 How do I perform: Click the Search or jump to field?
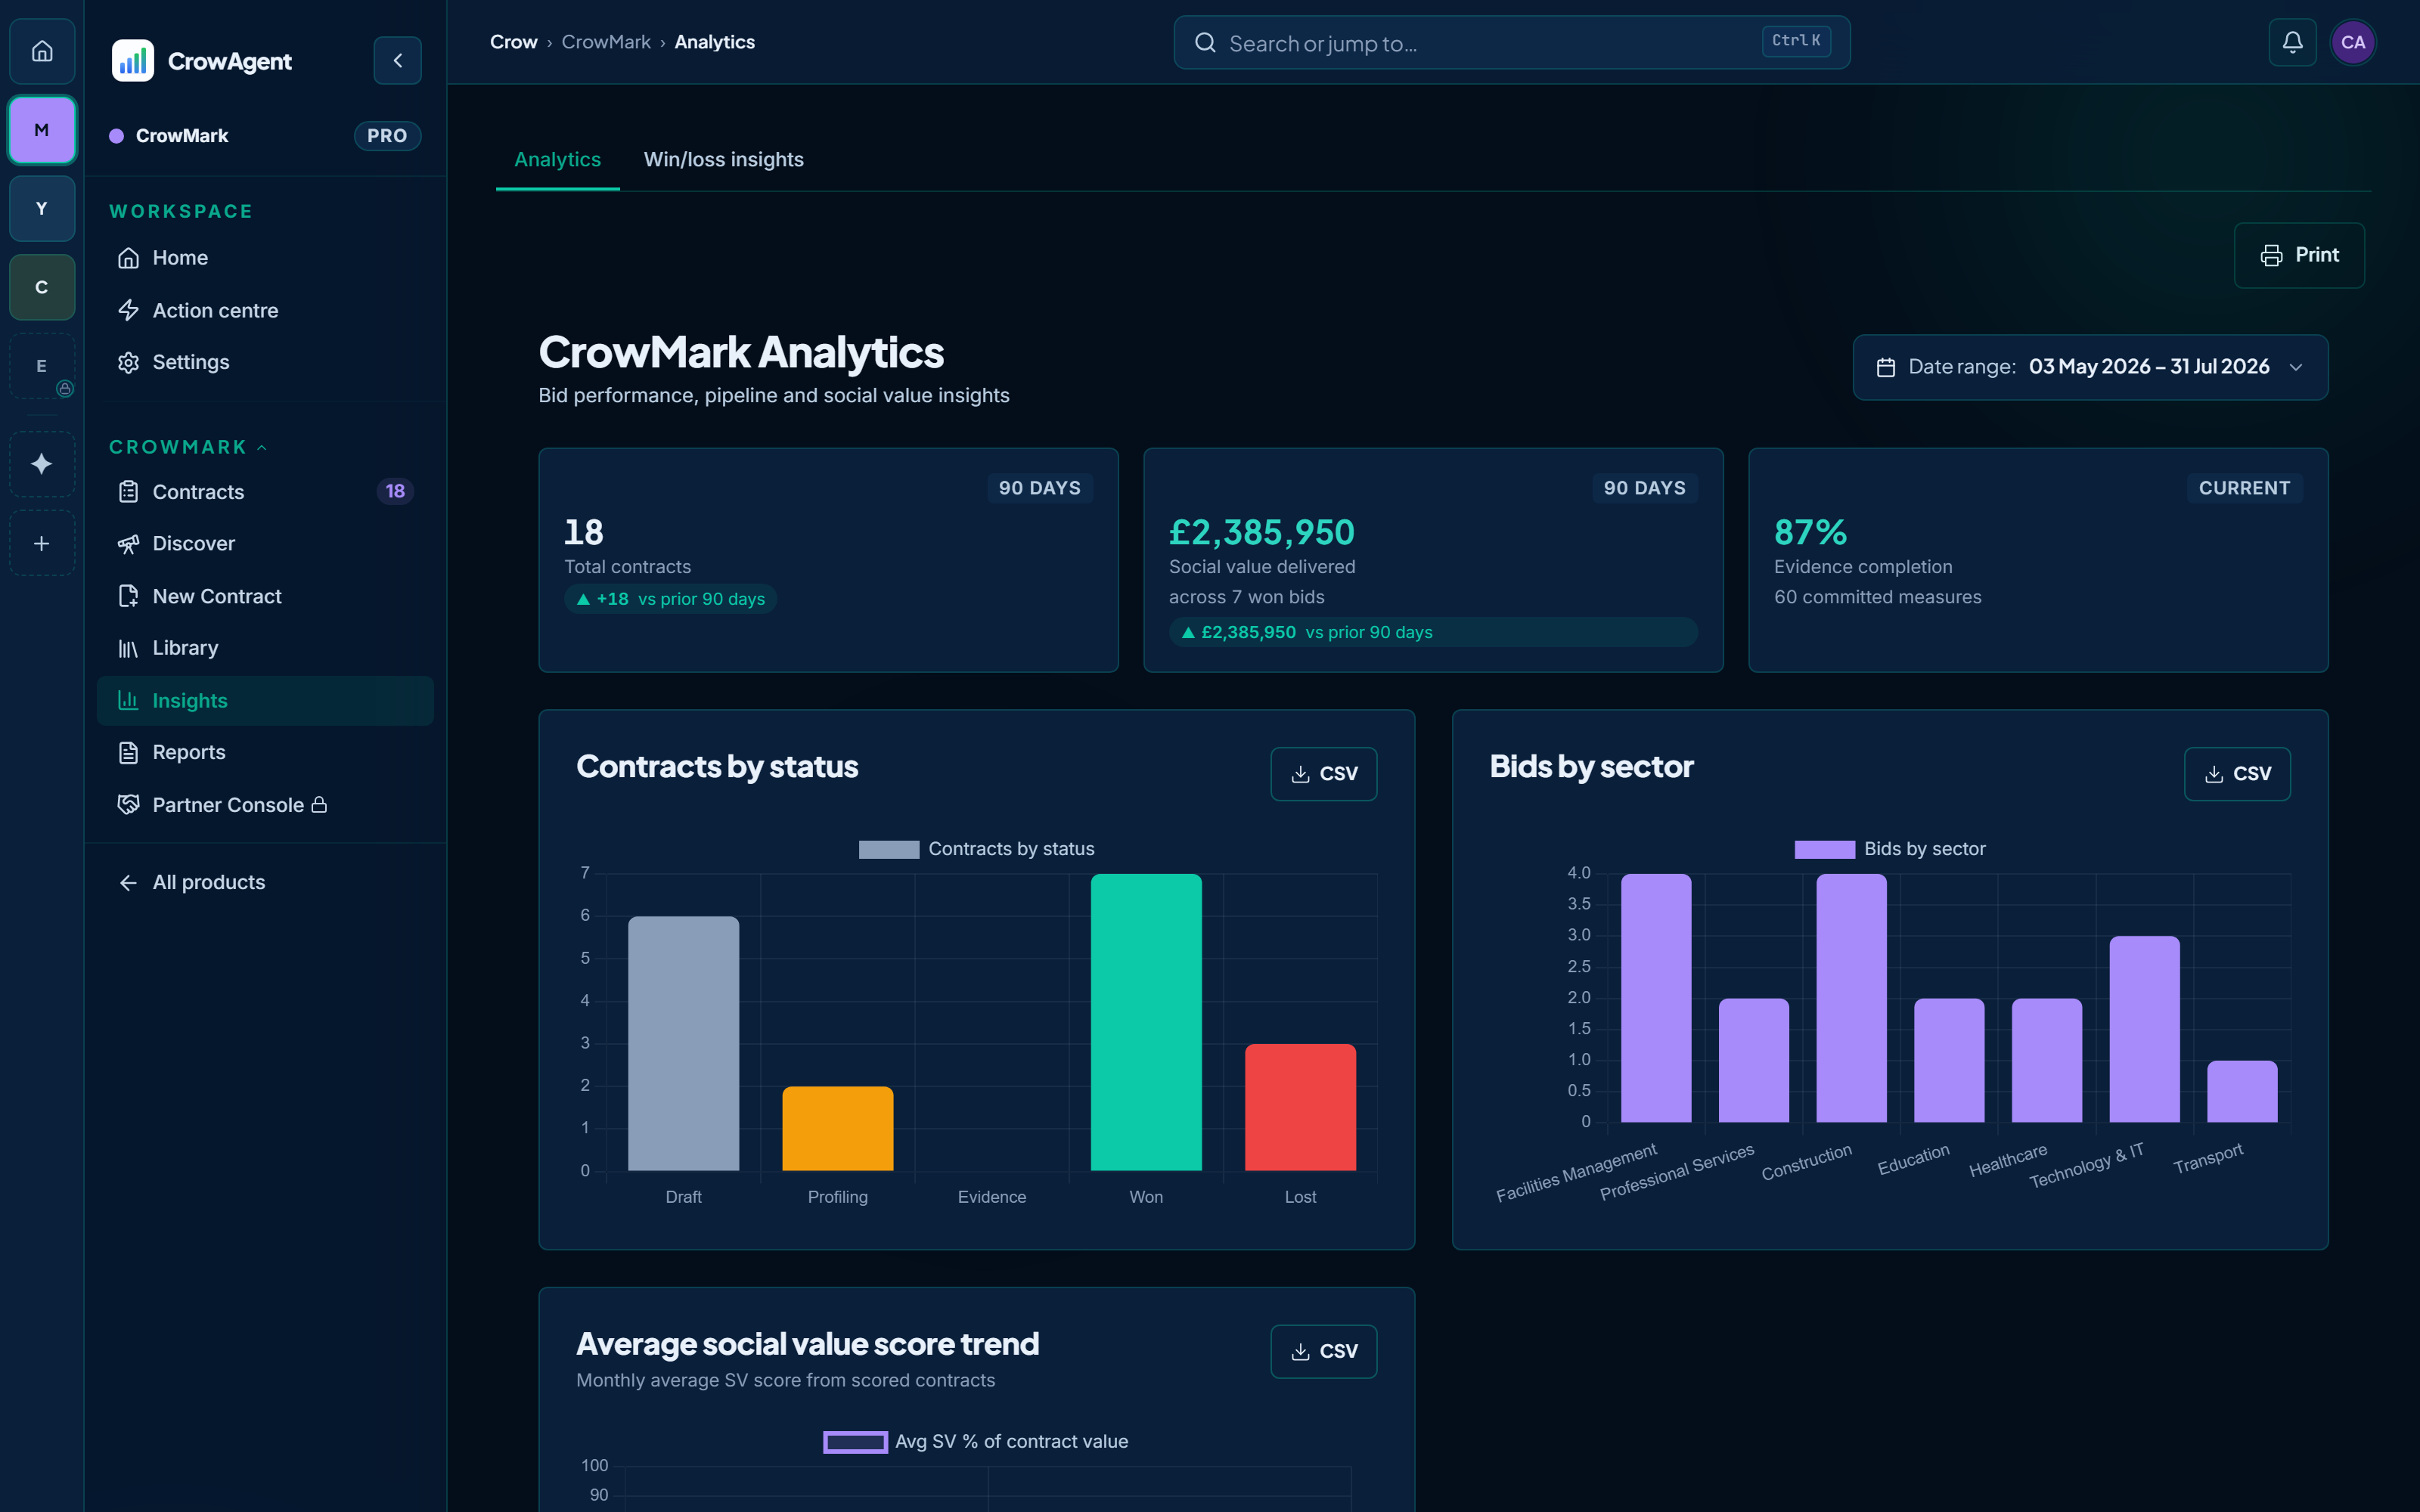click(1511, 43)
